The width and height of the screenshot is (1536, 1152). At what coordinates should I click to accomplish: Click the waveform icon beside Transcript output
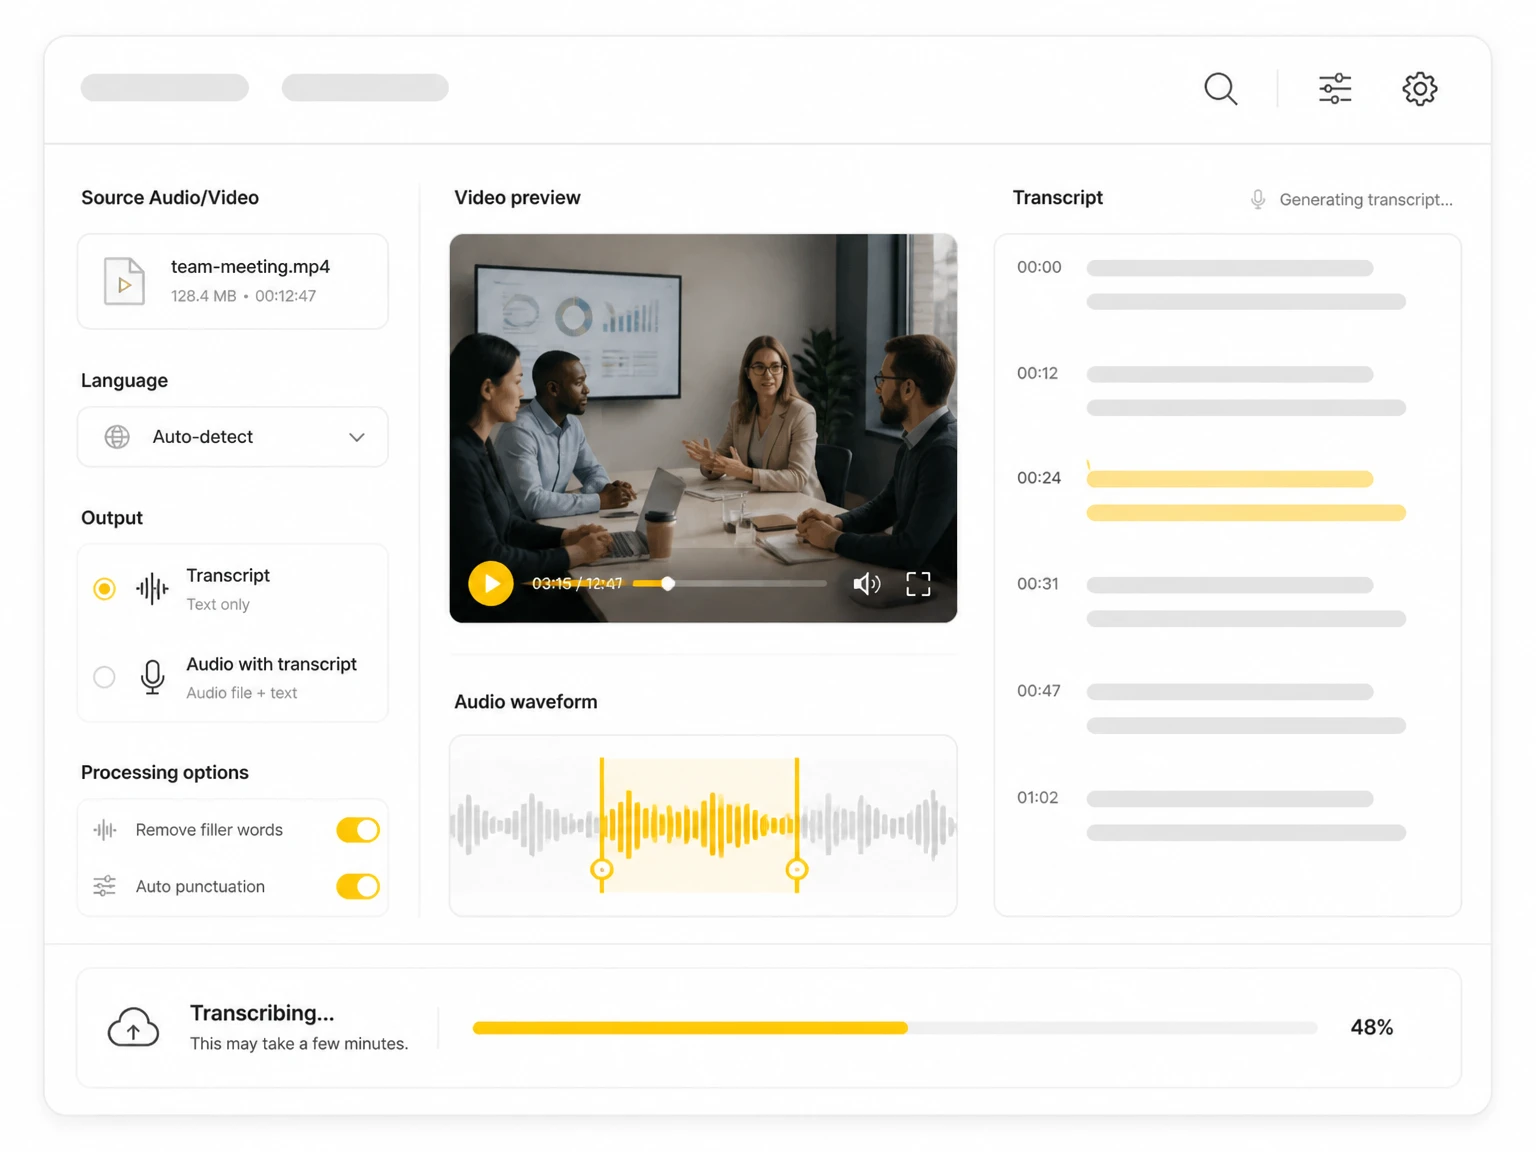point(152,589)
